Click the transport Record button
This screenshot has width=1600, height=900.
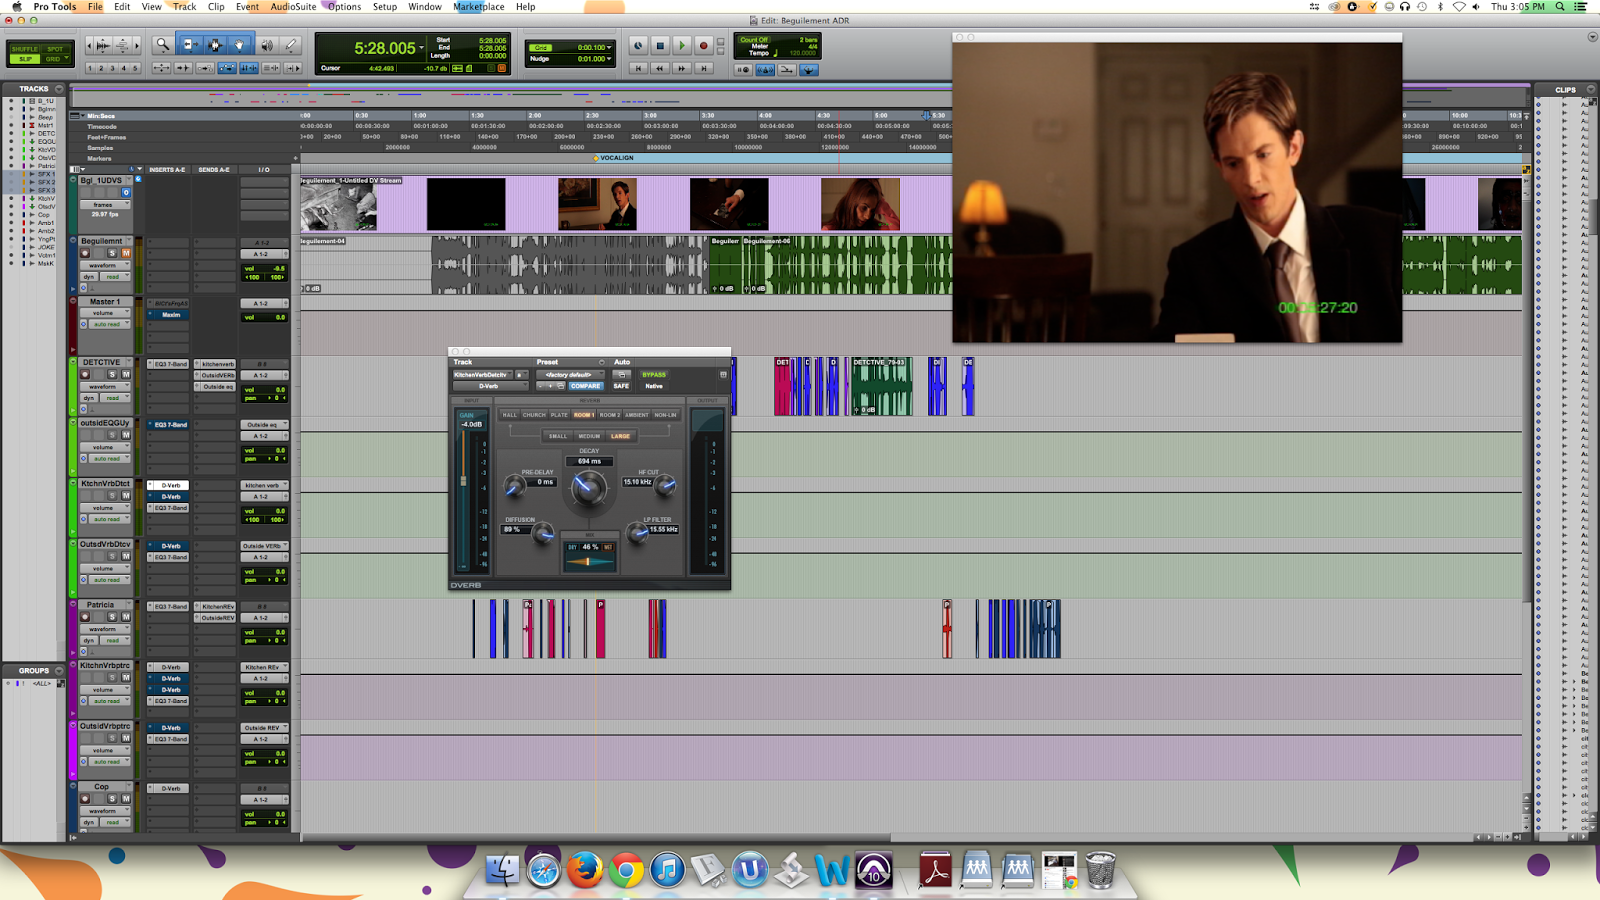(x=704, y=46)
